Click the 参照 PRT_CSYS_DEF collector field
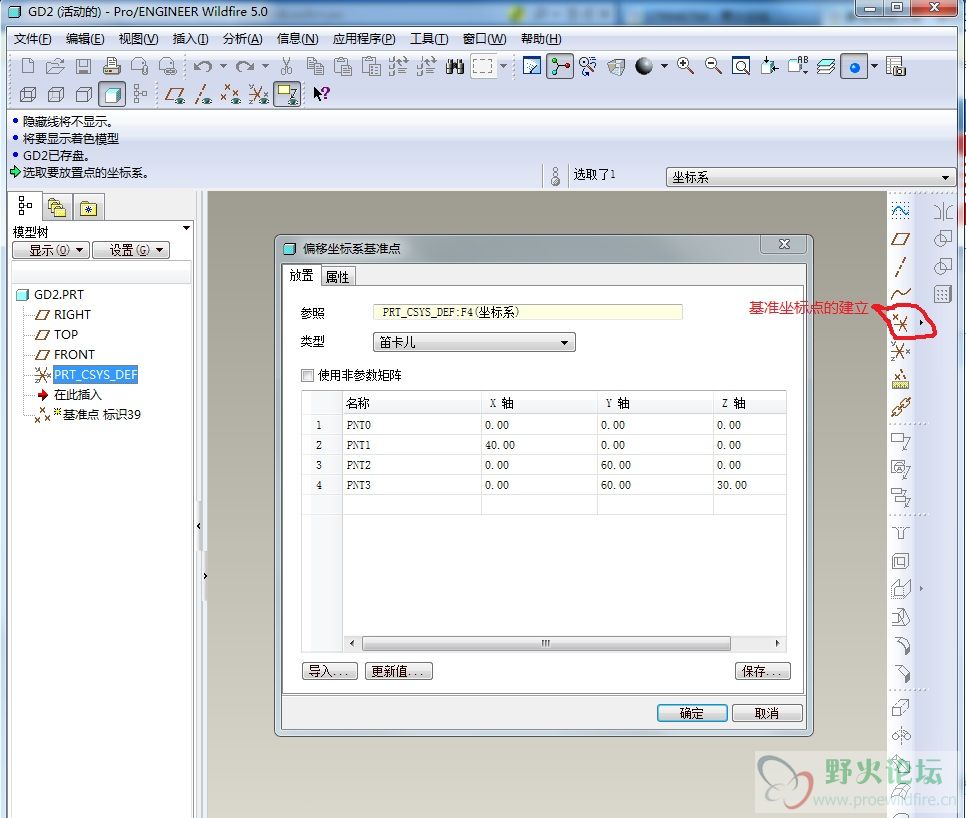Viewport: 966px width, 818px height. click(527, 312)
